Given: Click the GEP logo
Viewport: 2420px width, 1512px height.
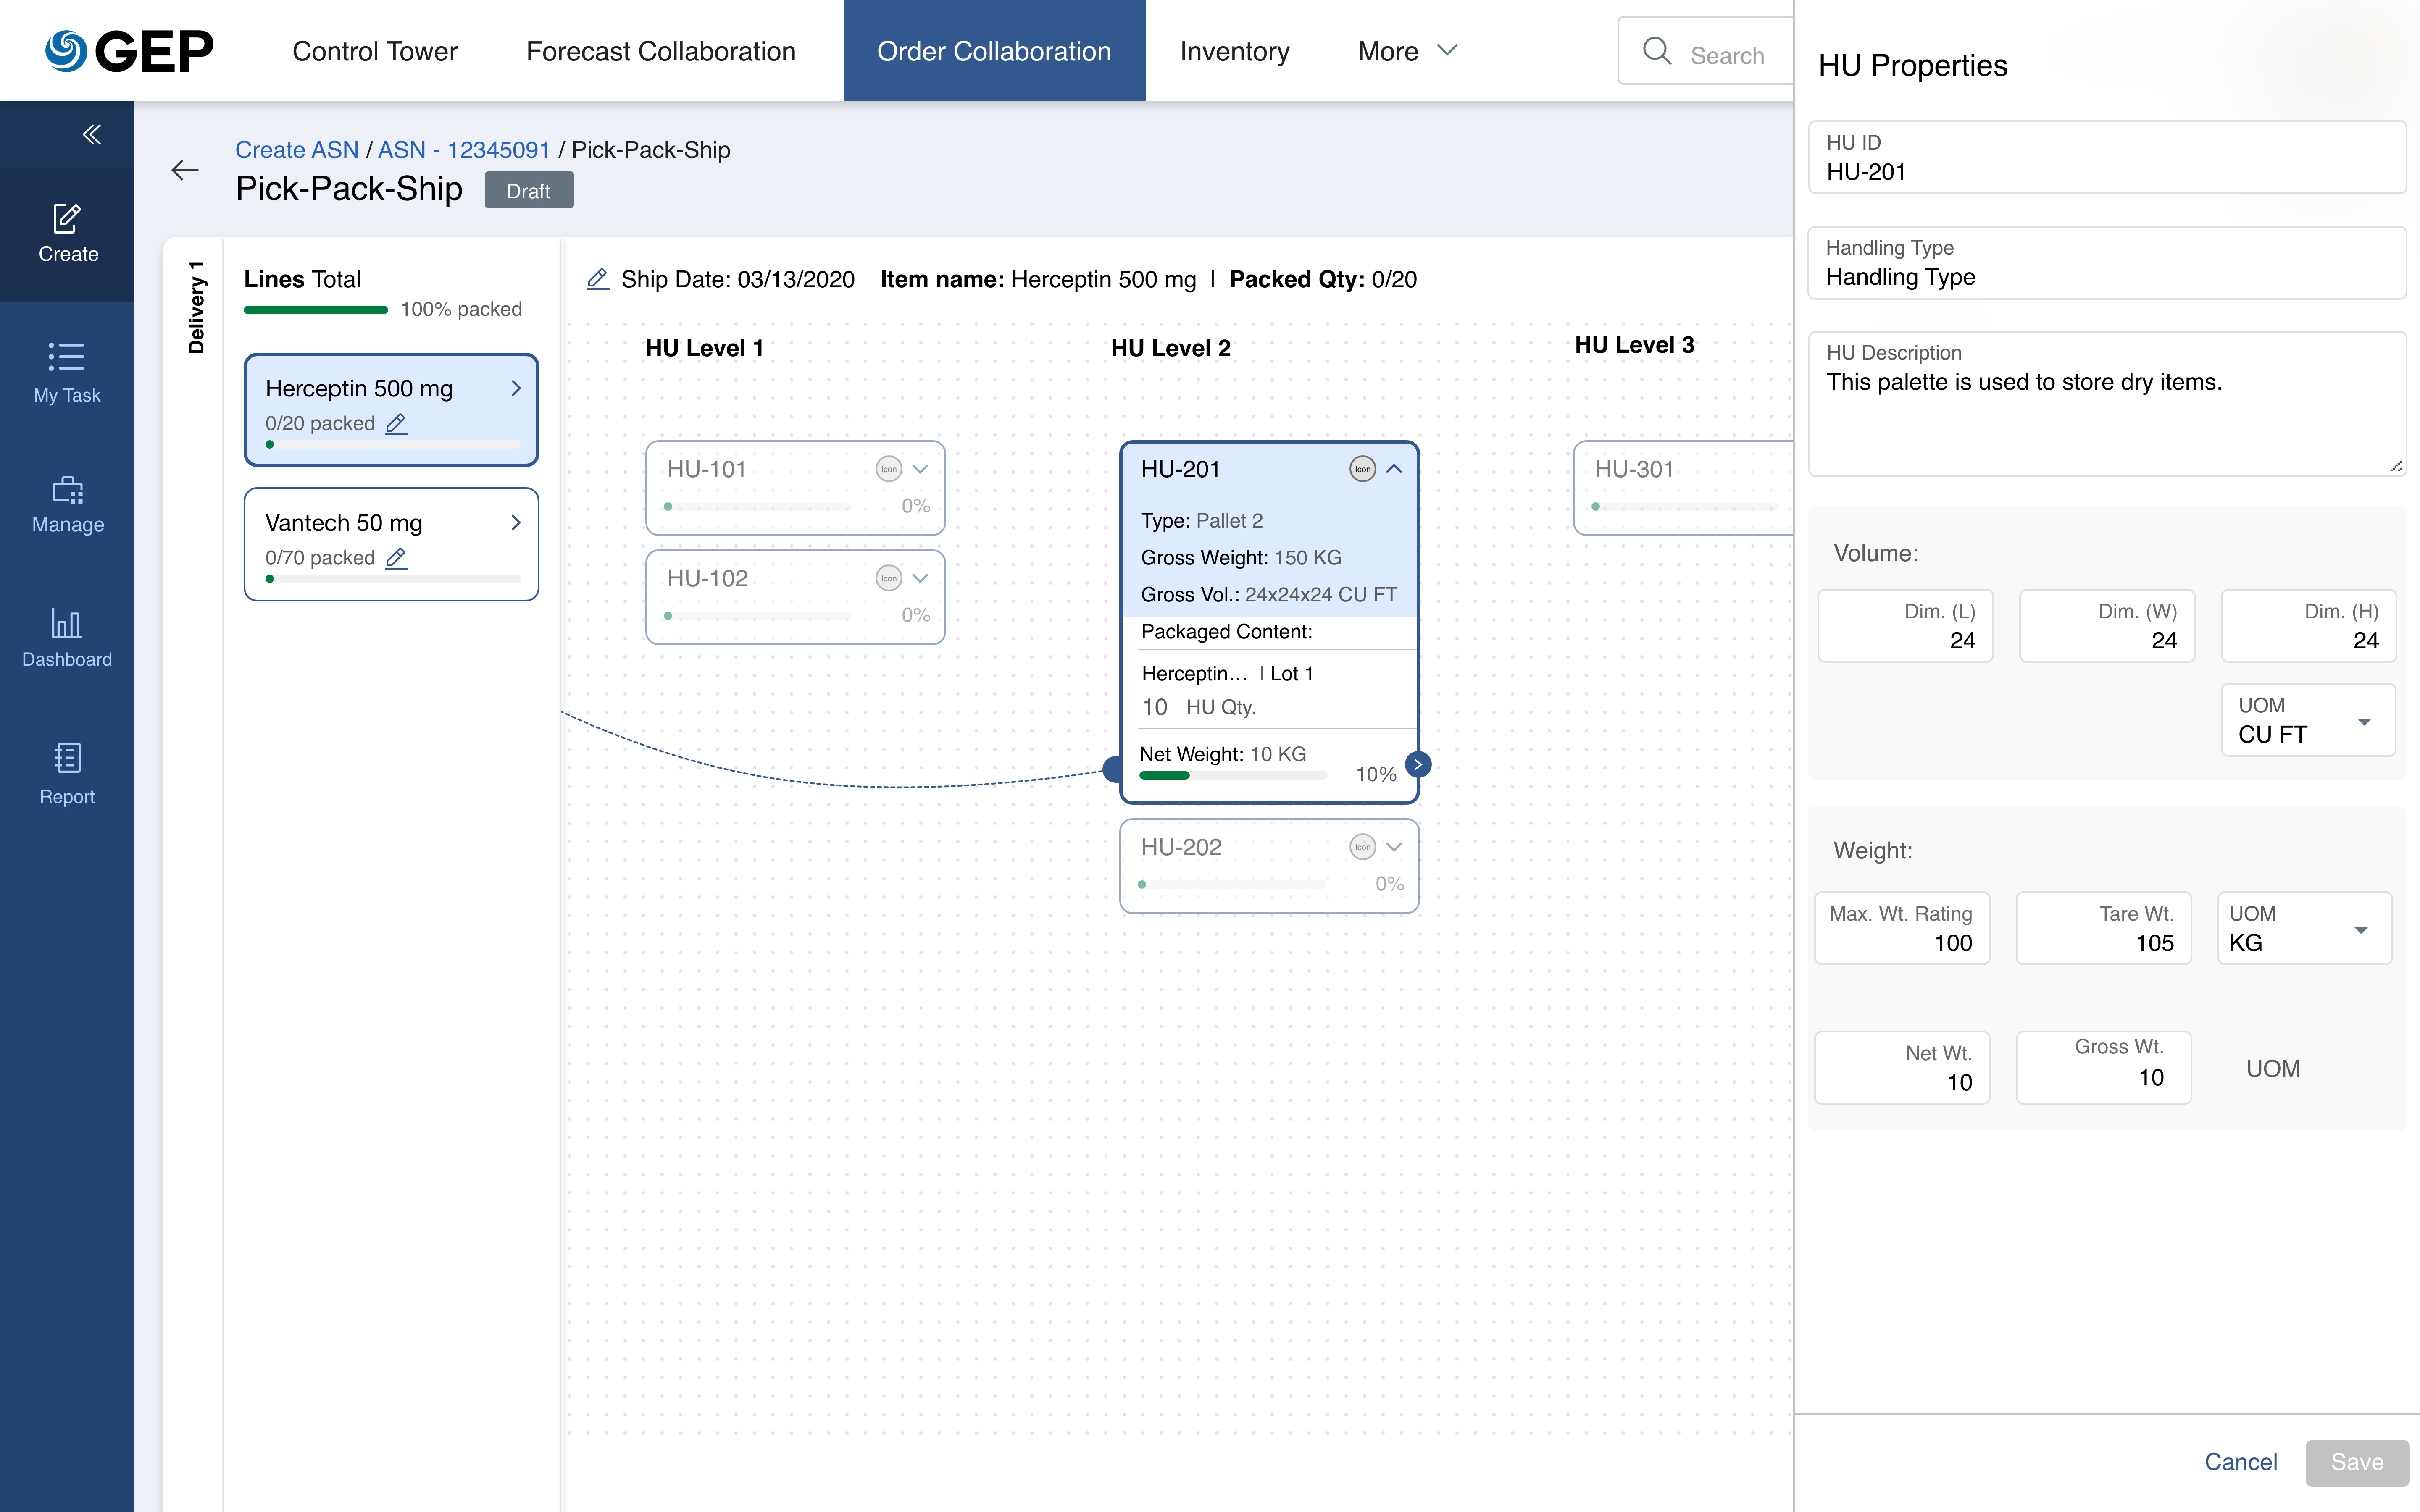Looking at the screenshot, I should (x=129, y=51).
